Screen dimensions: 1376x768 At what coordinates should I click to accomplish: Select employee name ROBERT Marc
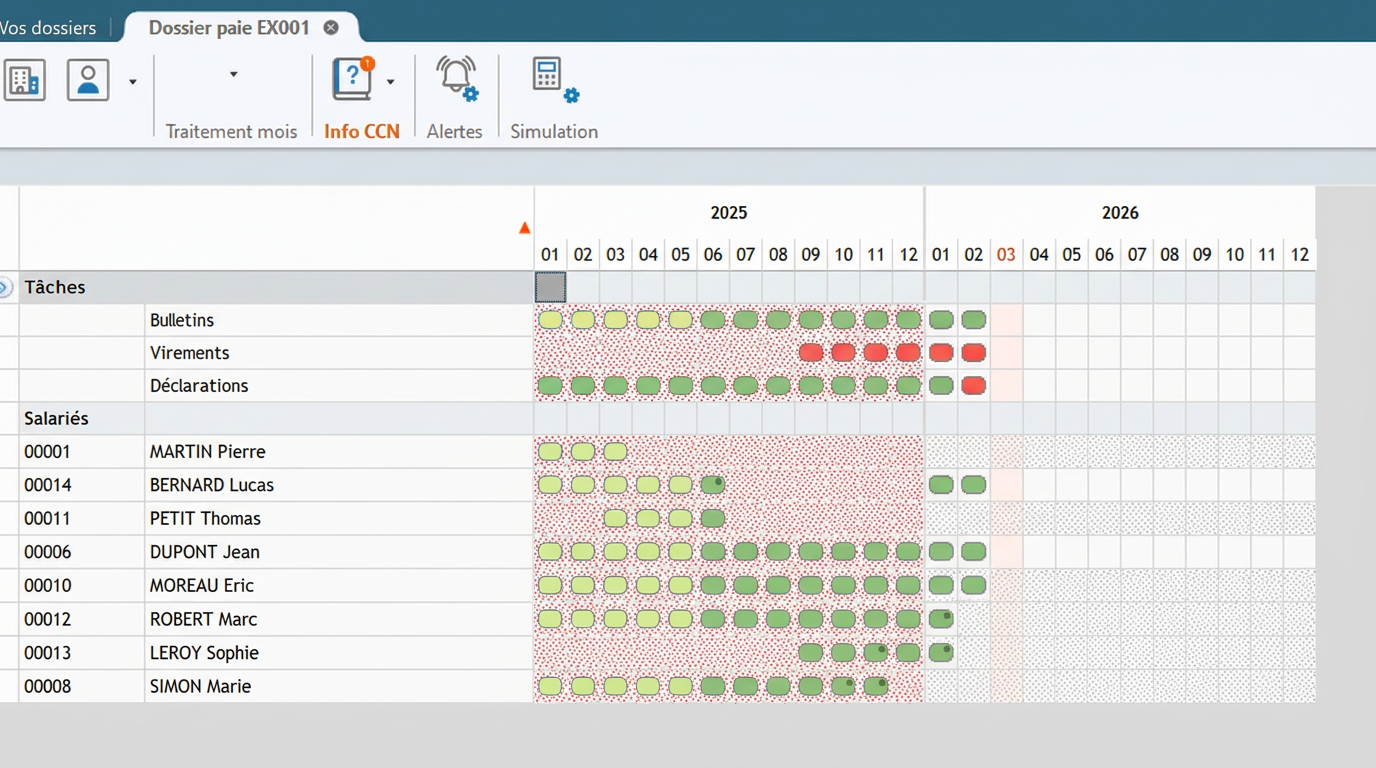[x=204, y=619]
